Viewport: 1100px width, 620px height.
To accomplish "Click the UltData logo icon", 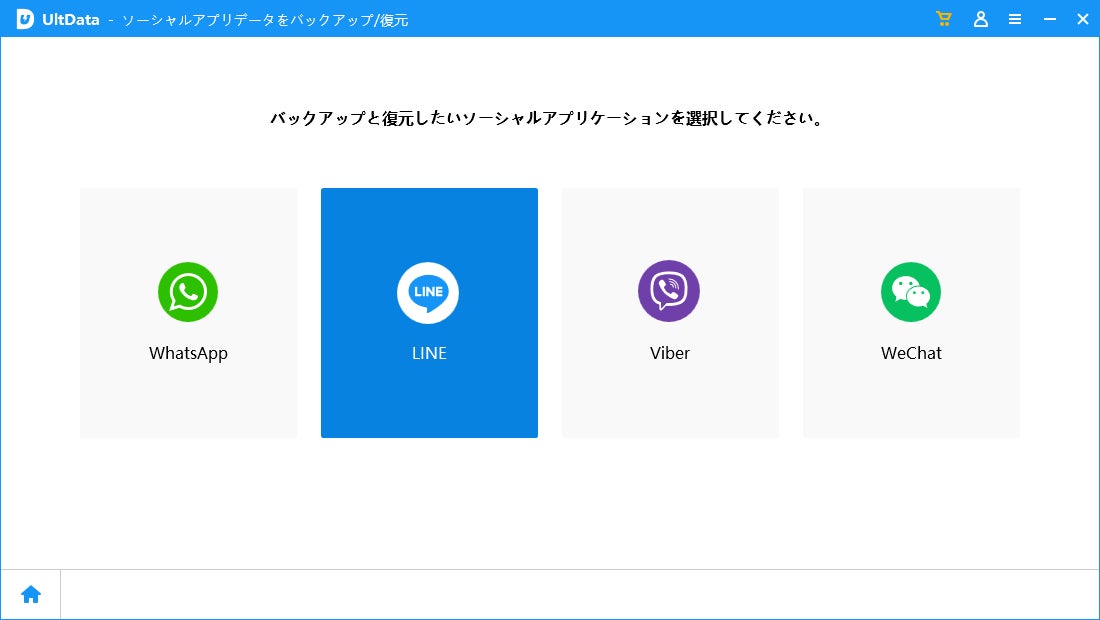I will click(x=25, y=19).
